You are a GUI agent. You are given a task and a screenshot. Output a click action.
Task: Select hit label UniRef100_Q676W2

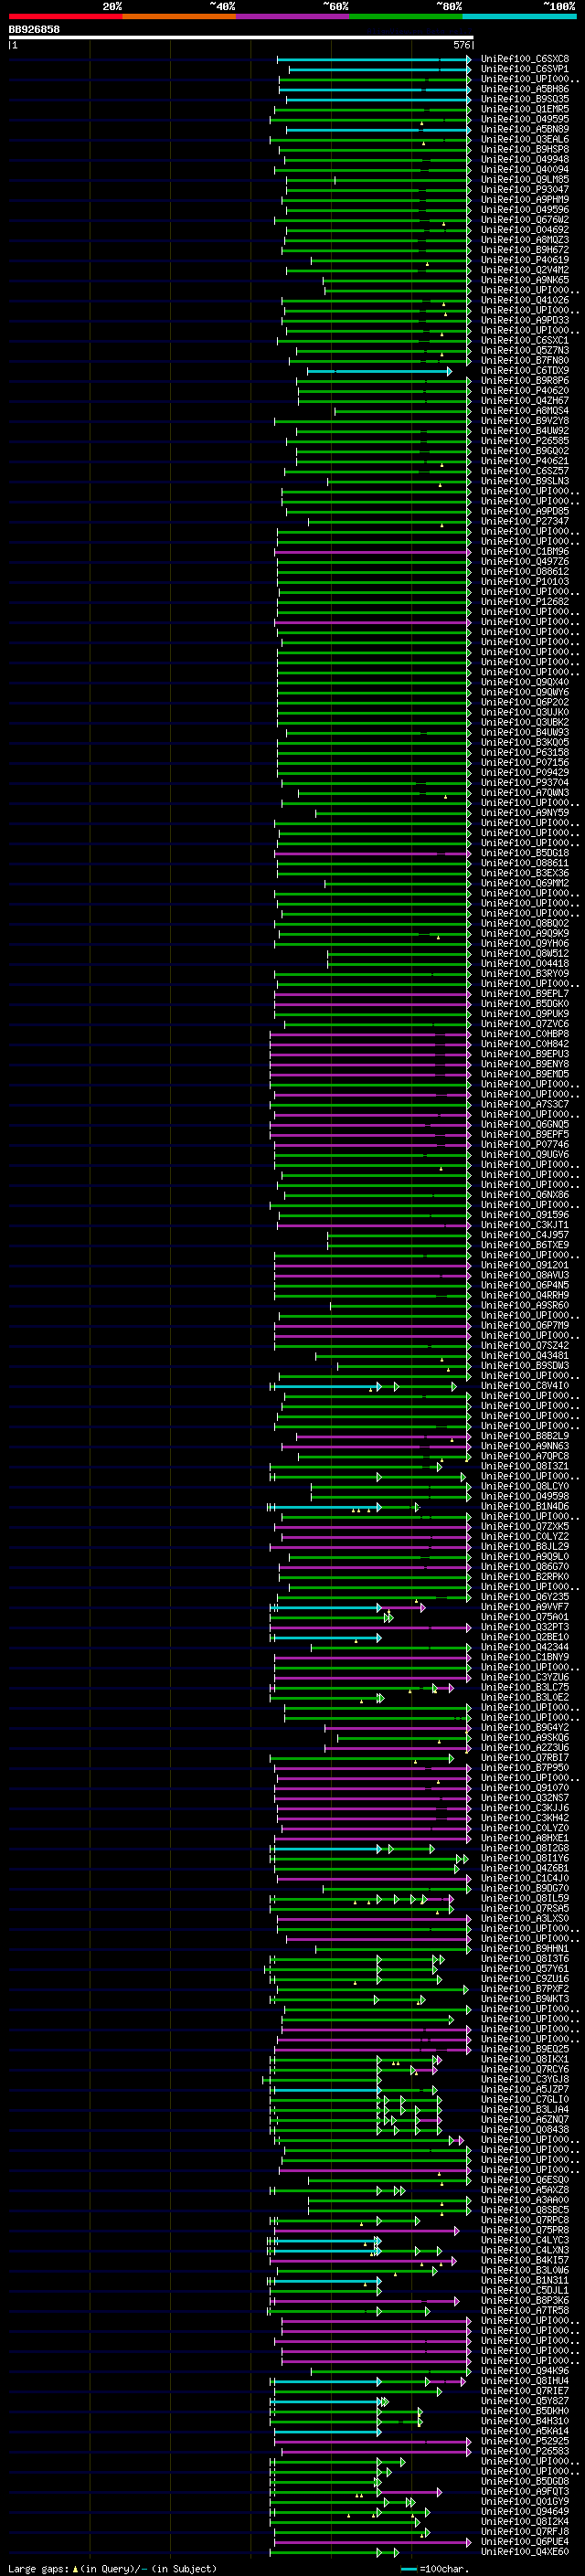pyautogui.click(x=525, y=220)
